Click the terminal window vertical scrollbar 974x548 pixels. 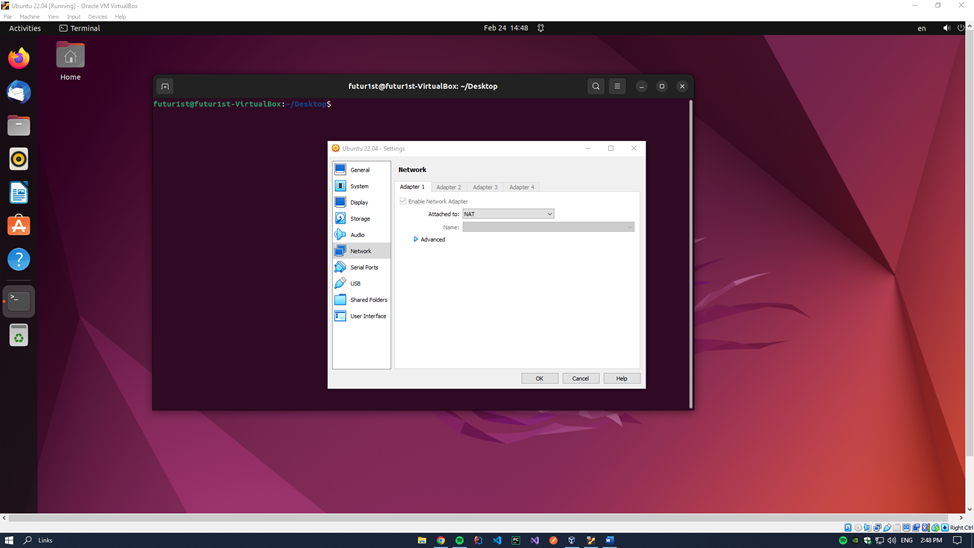(x=691, y=253)
